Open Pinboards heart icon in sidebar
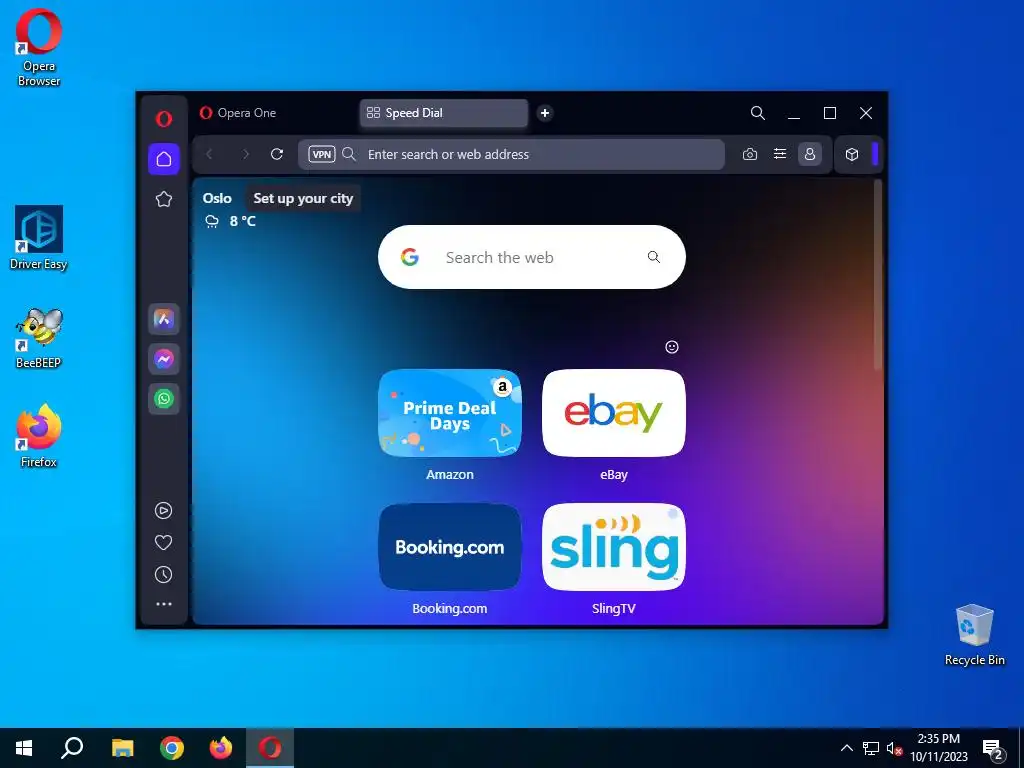The height and width of the screenshot is (768, 1024). (x=164, y=543)
